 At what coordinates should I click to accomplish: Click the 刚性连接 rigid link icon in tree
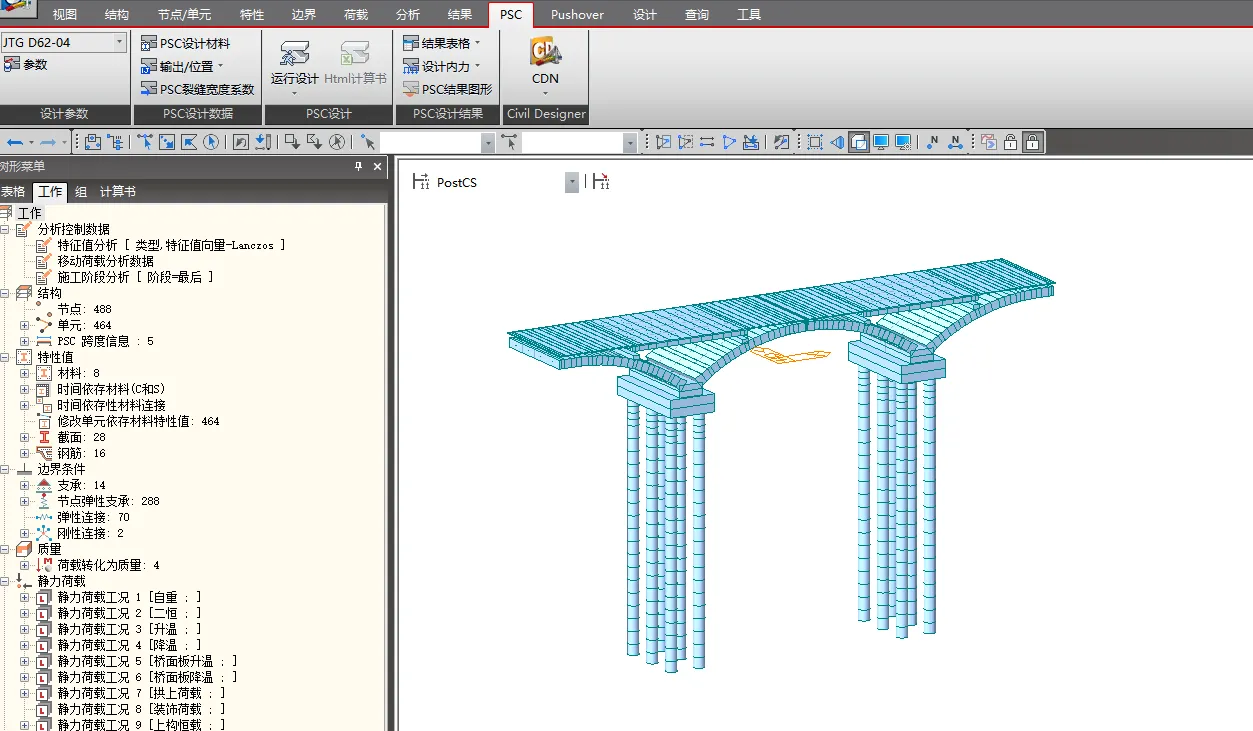44,533
